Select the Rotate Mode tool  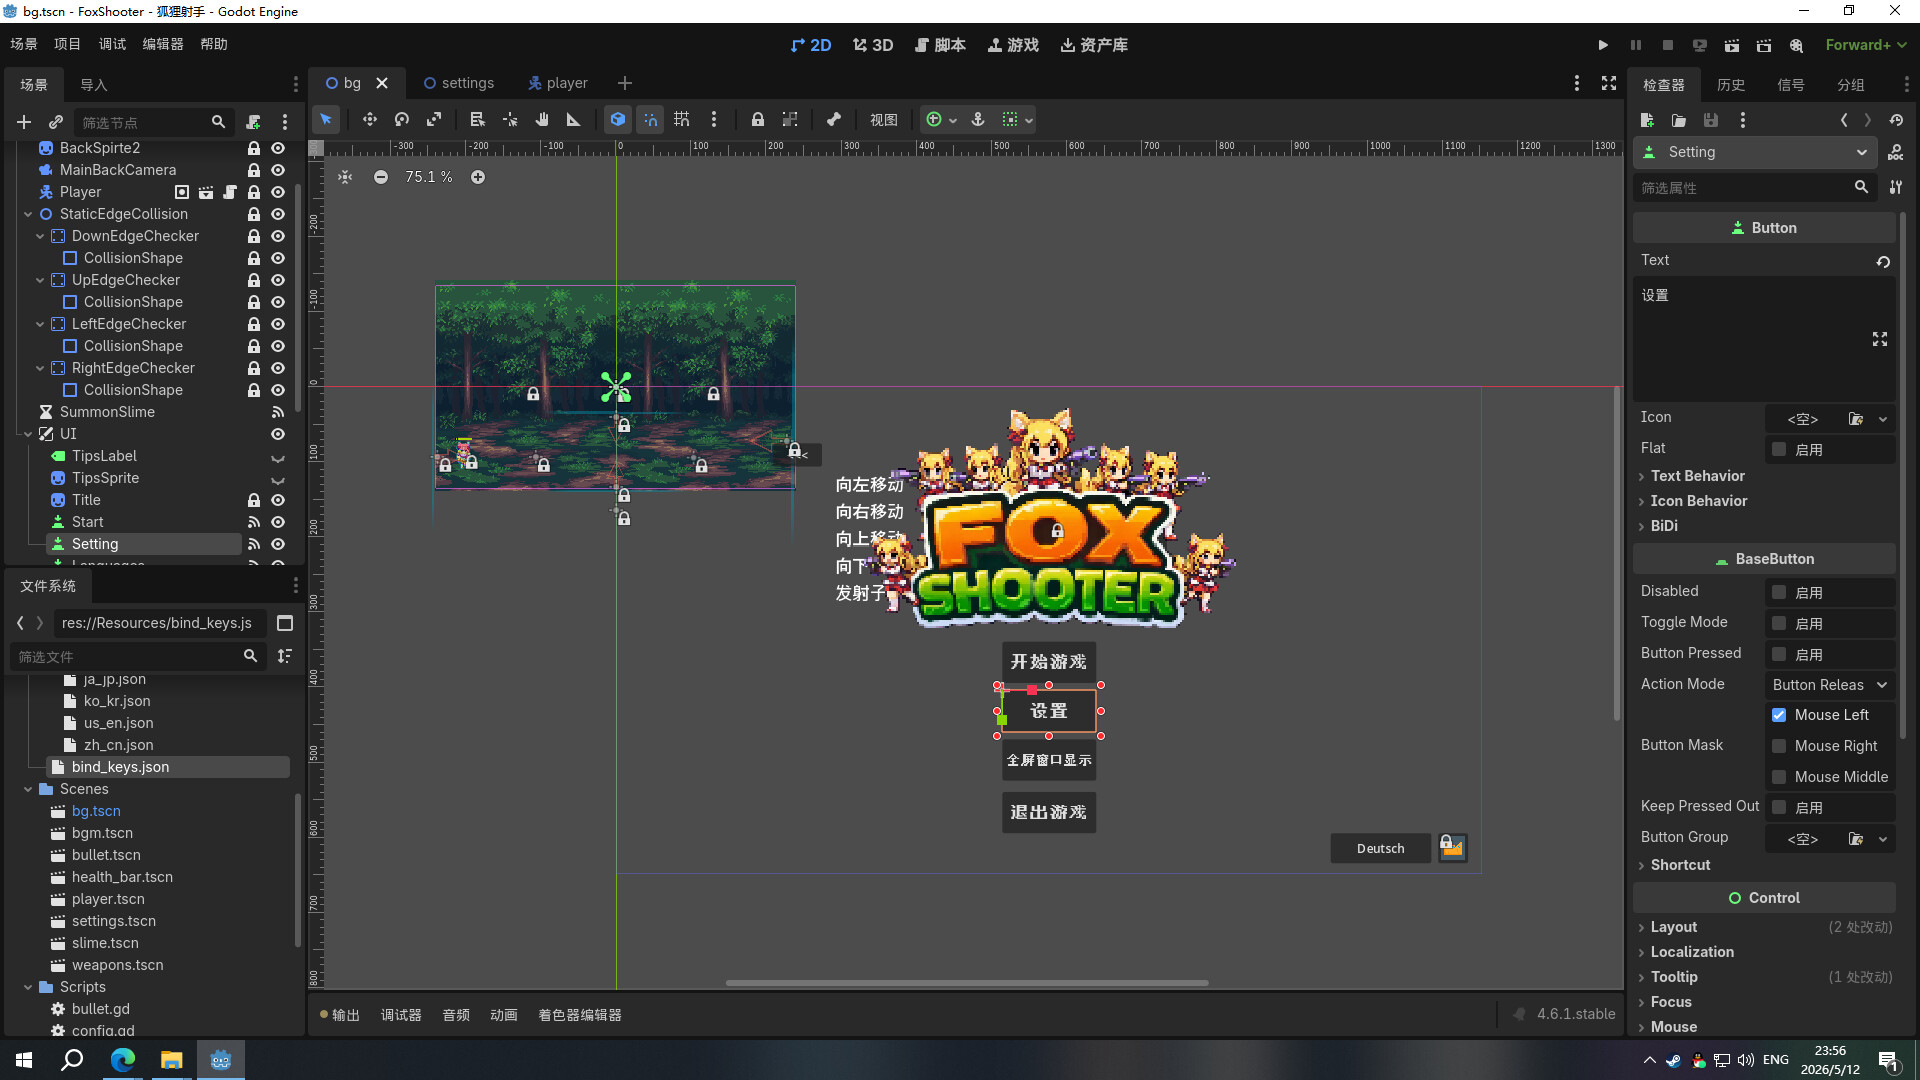coord(402,120)
